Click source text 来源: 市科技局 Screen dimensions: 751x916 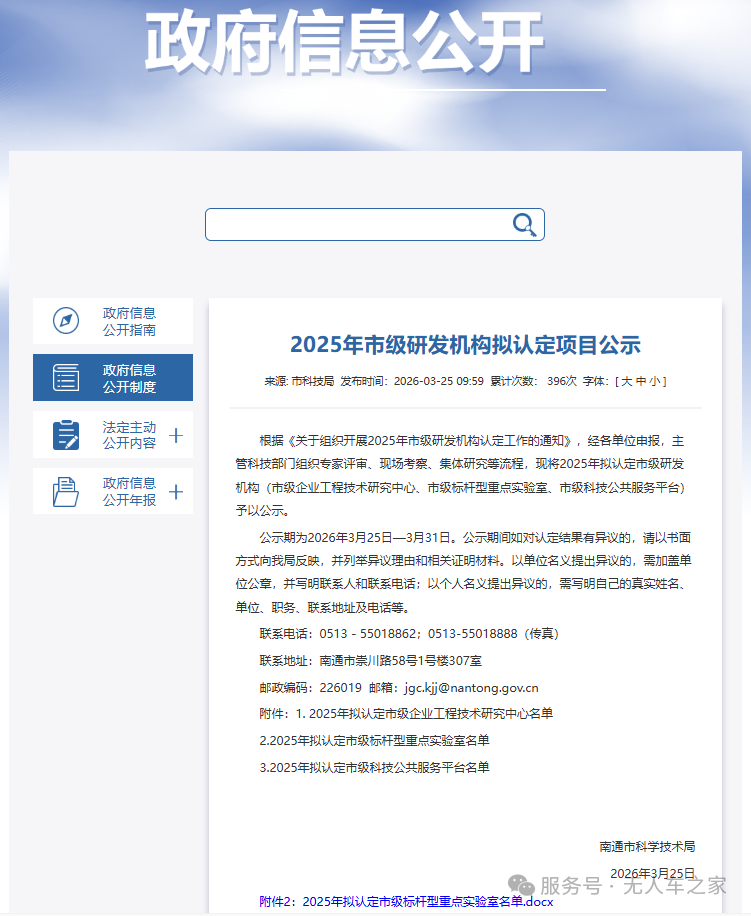tap(299, 381)
